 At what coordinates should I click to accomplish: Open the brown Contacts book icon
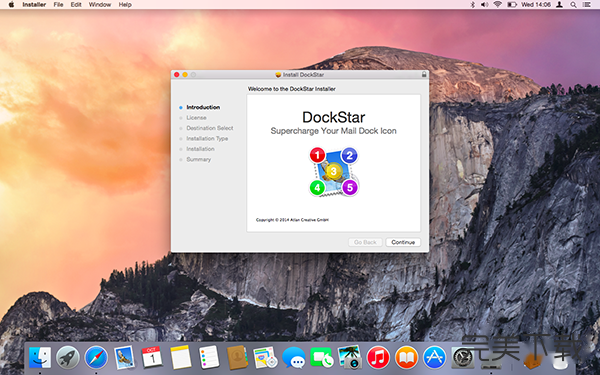pyautogui.click(x=237, y=357)
